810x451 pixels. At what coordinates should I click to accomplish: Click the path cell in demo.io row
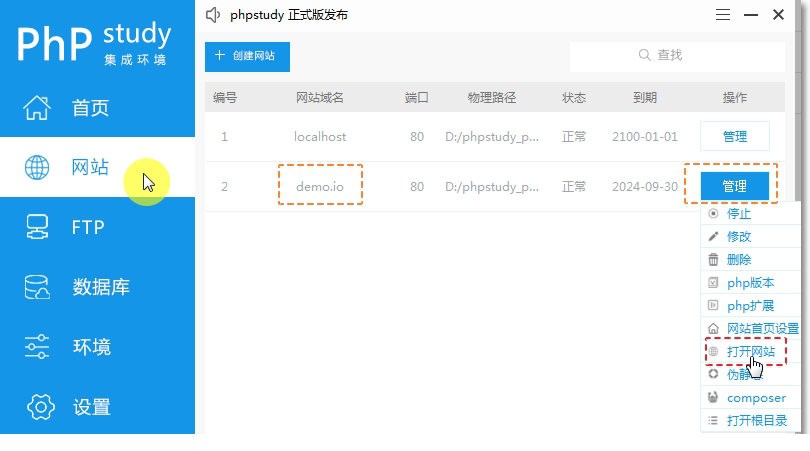coord(492,186)
